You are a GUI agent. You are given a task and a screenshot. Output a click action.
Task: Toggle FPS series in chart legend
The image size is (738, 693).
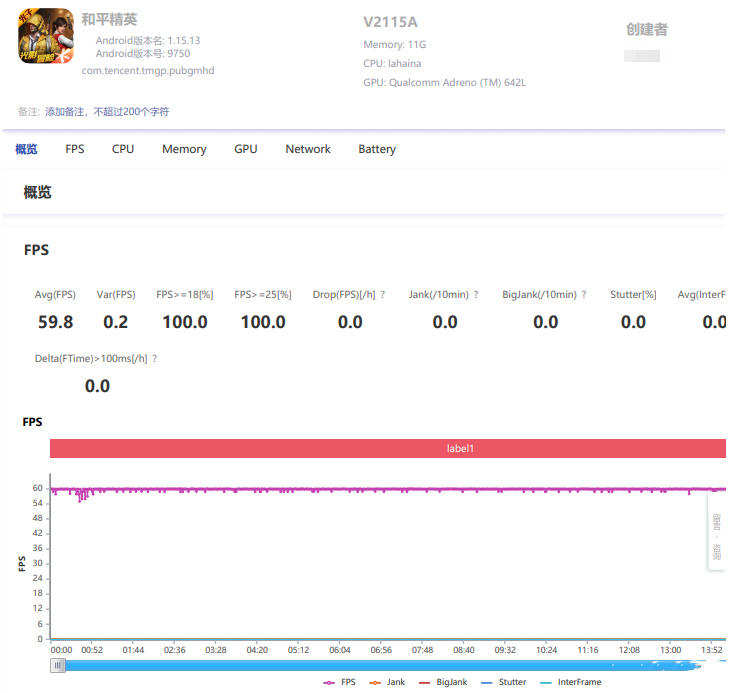[339, 682]
